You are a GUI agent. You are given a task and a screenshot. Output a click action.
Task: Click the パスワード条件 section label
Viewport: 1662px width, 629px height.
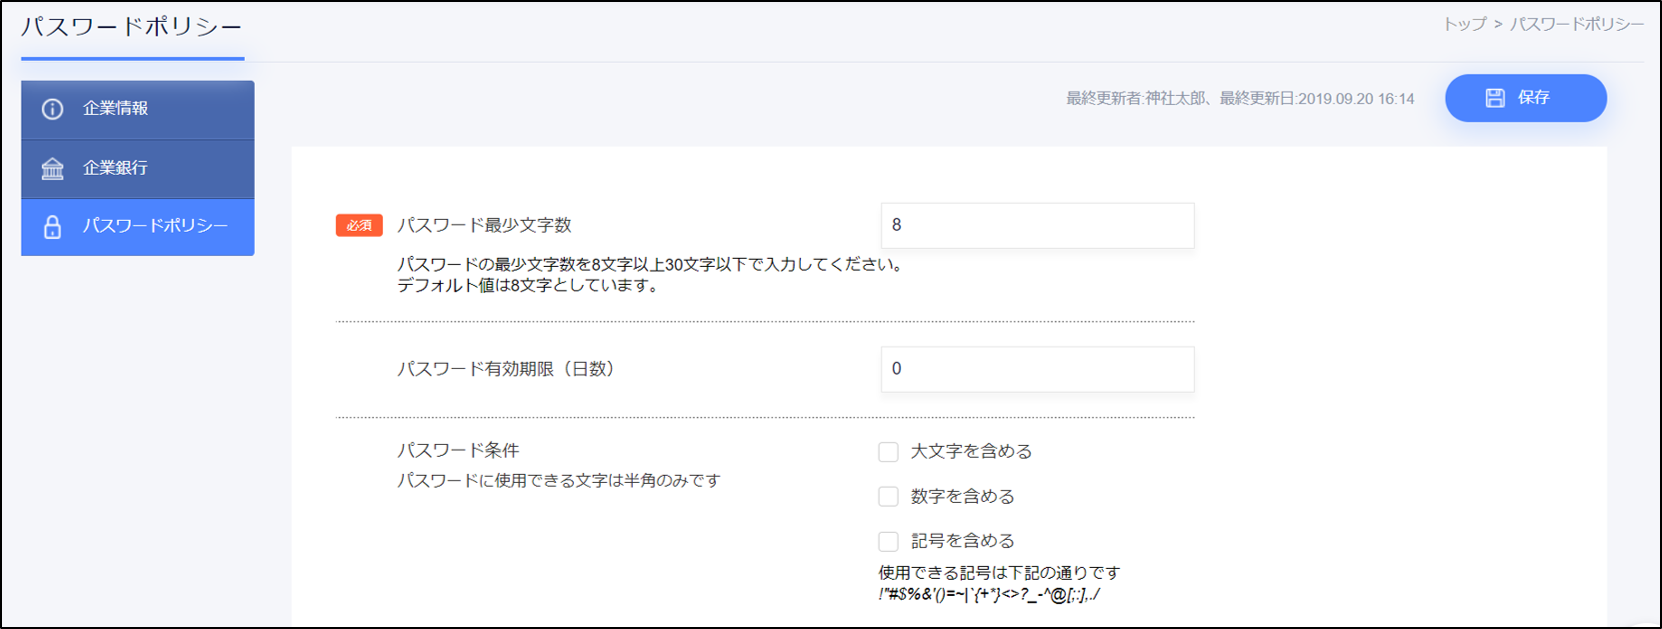pos(458,451)
